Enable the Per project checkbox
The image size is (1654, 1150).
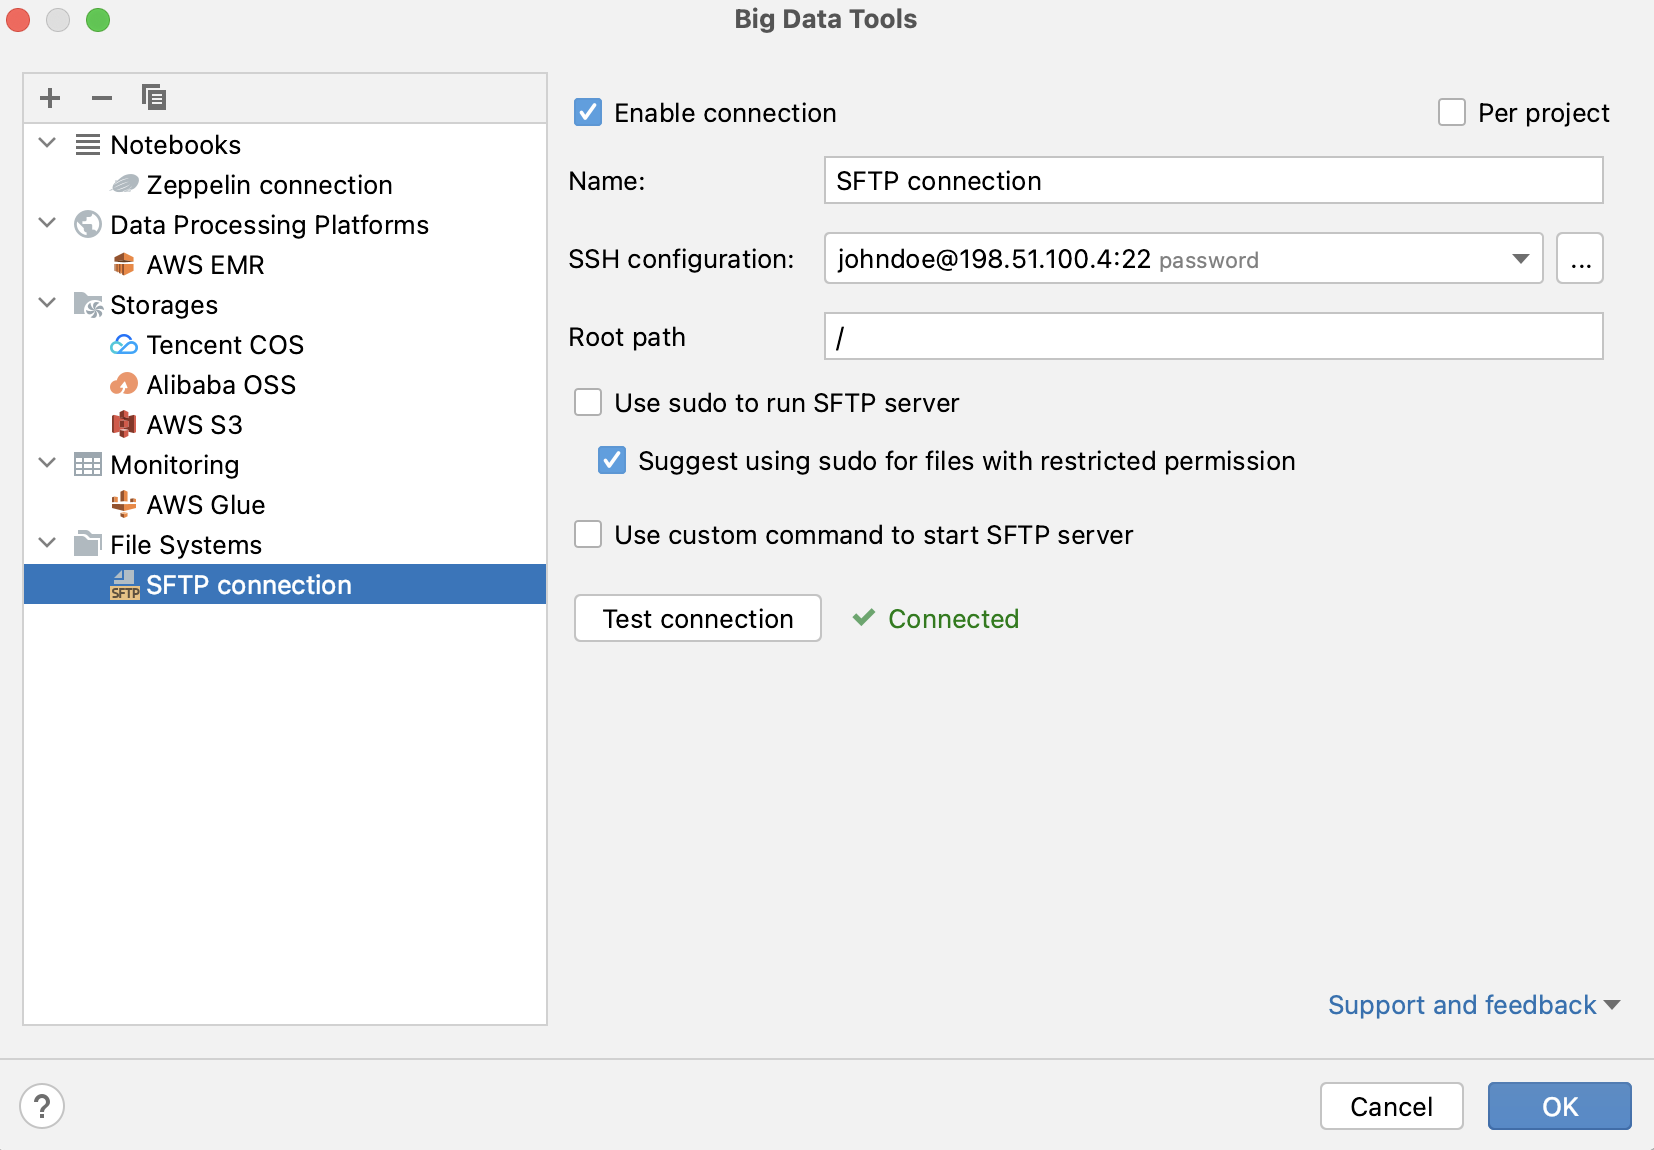click(x=1452, y=113)
